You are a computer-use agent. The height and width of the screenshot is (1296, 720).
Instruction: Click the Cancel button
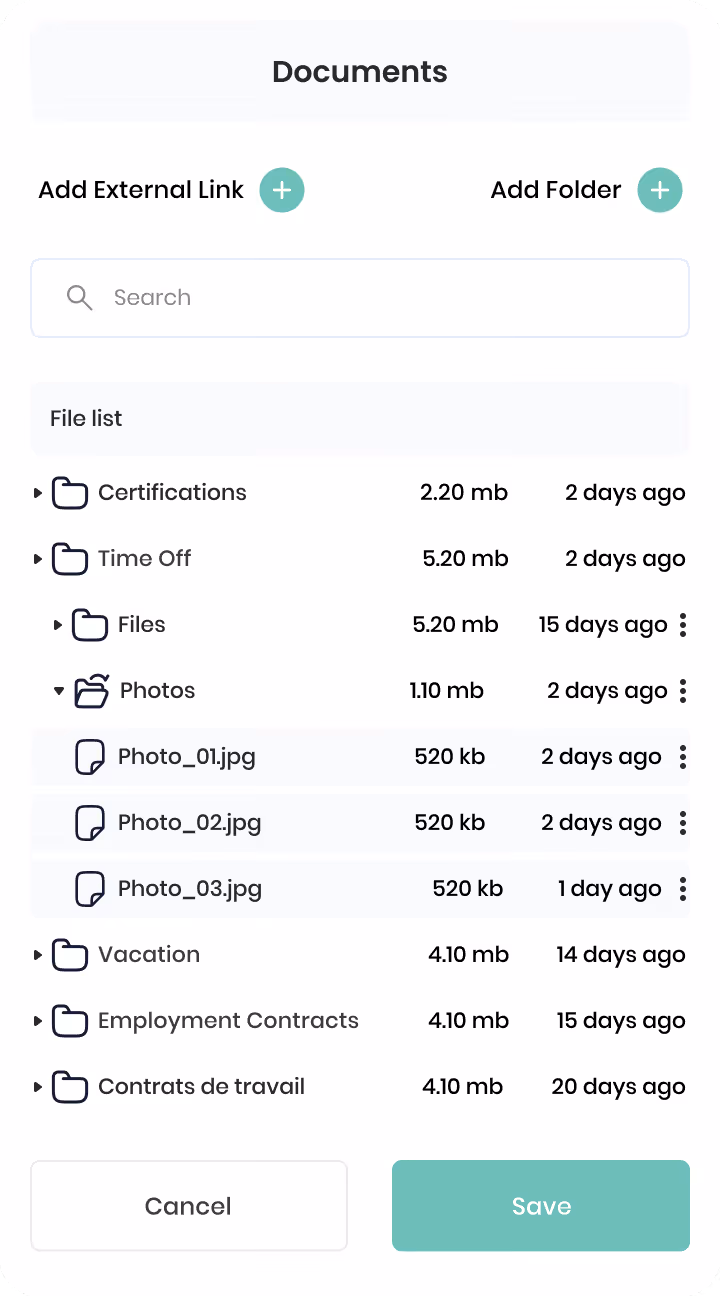tap(189, 1206)
